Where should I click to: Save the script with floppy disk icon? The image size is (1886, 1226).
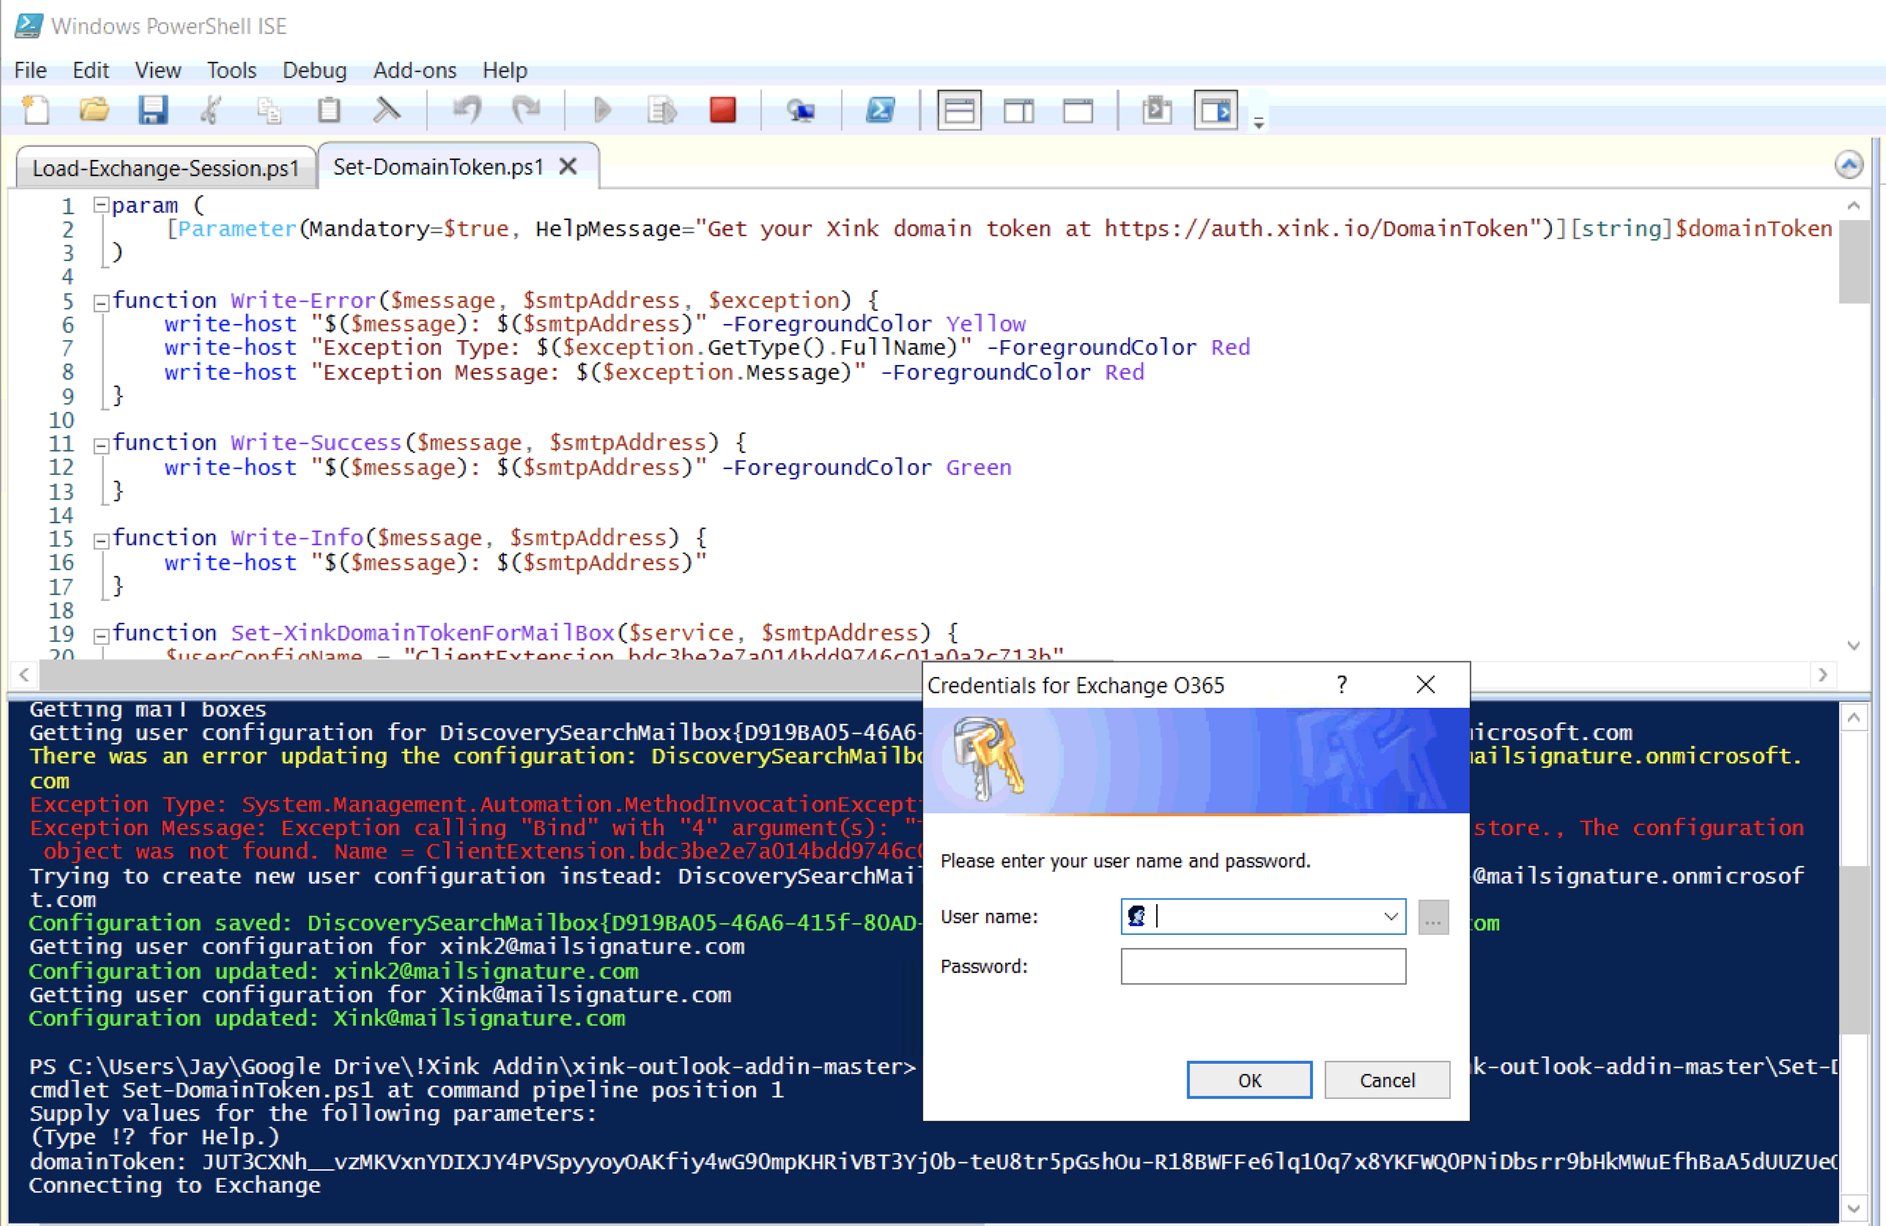(x=153, y=109)
